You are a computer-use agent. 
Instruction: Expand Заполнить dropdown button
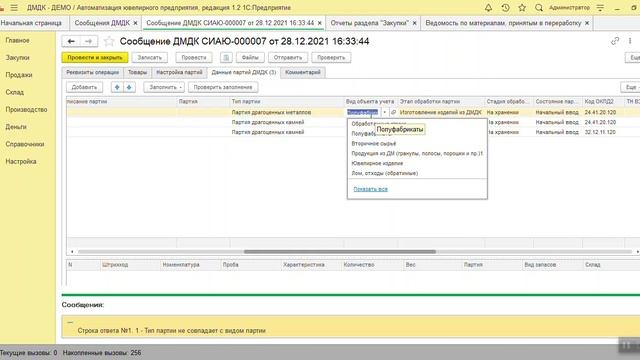pyautogui.click(x=164, y=87)
